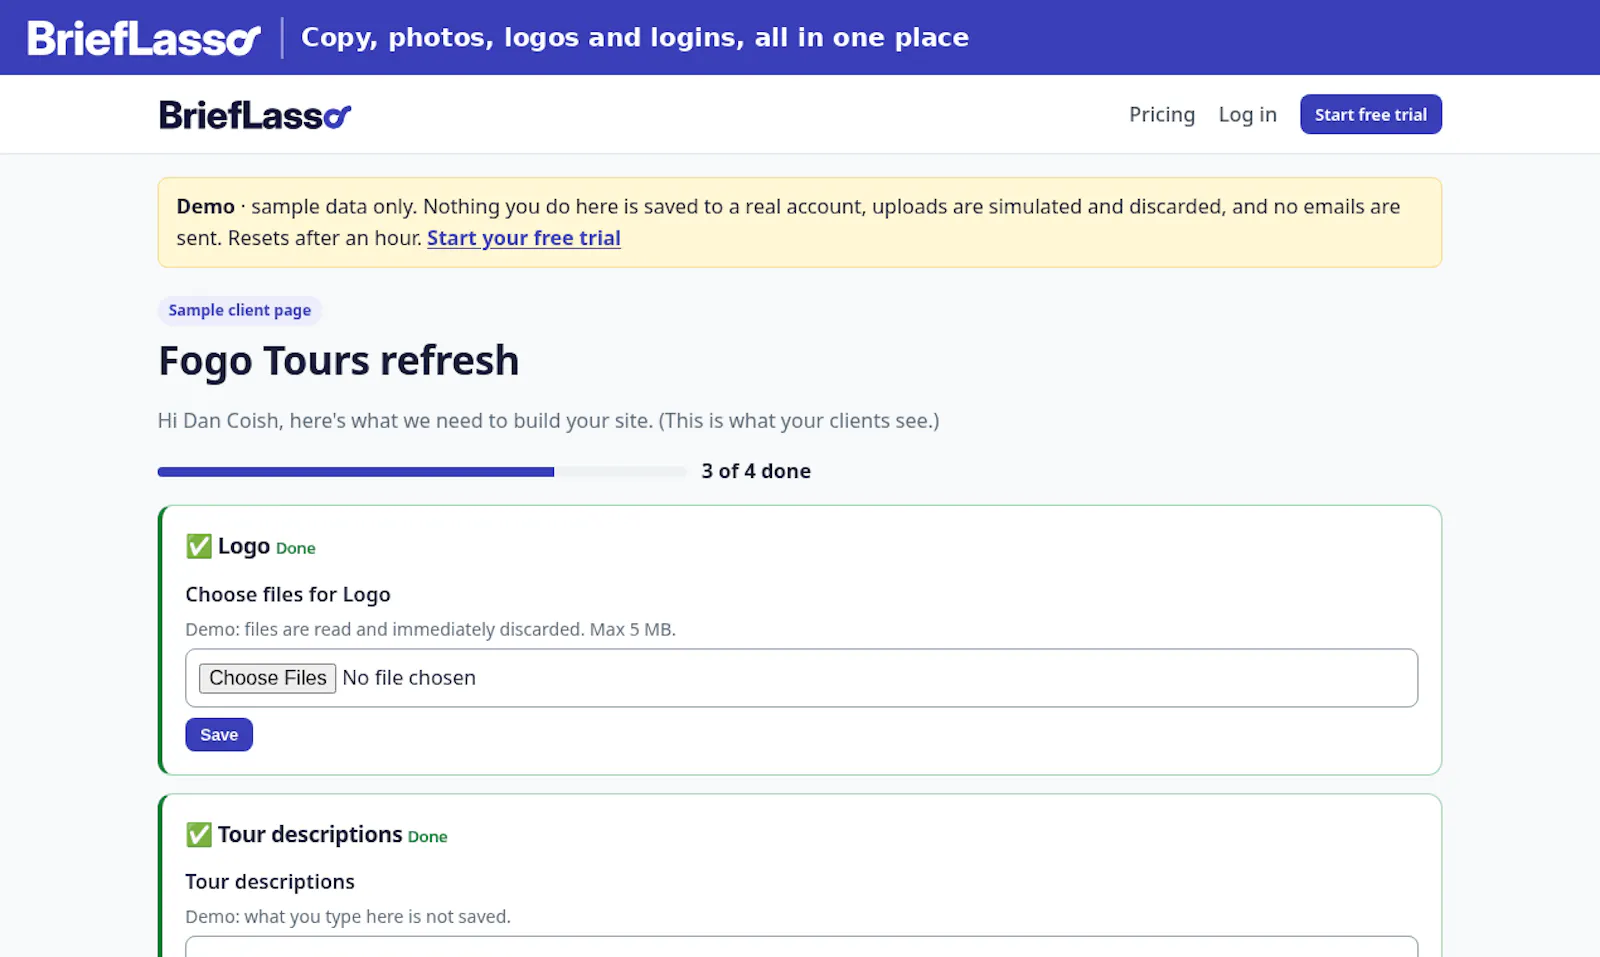Go to Log in
This screenshot has width=1600, height=957.
(1247, 115)
